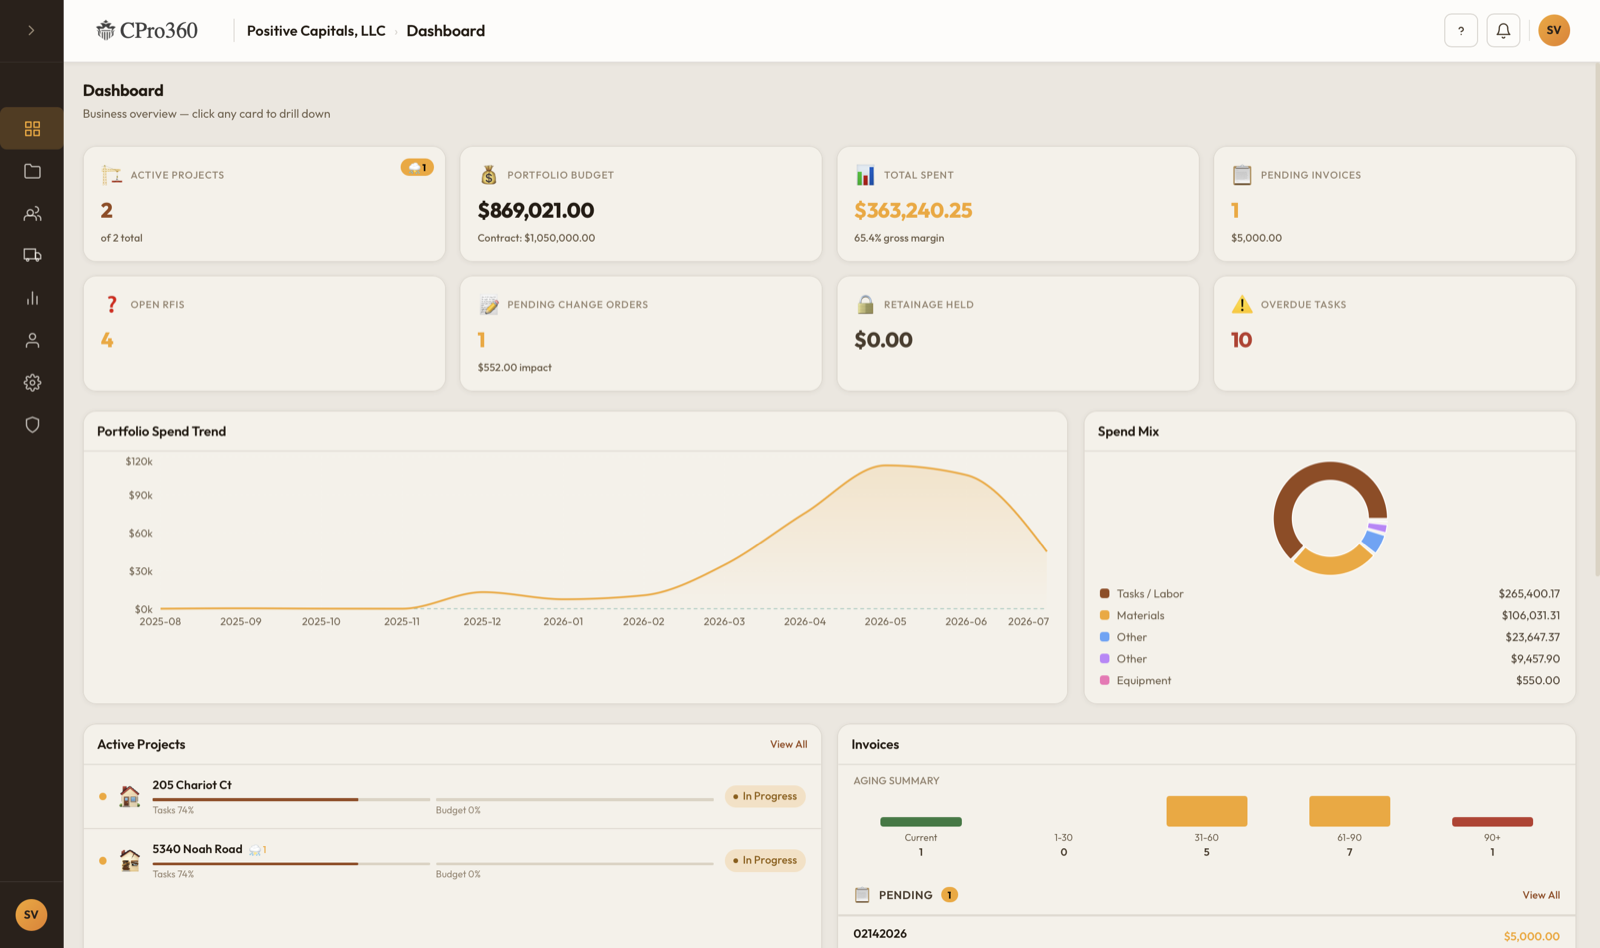The image size is (1600, 948).
Task: Click the 2026-05 spend trend axis label
Action: 885,622
